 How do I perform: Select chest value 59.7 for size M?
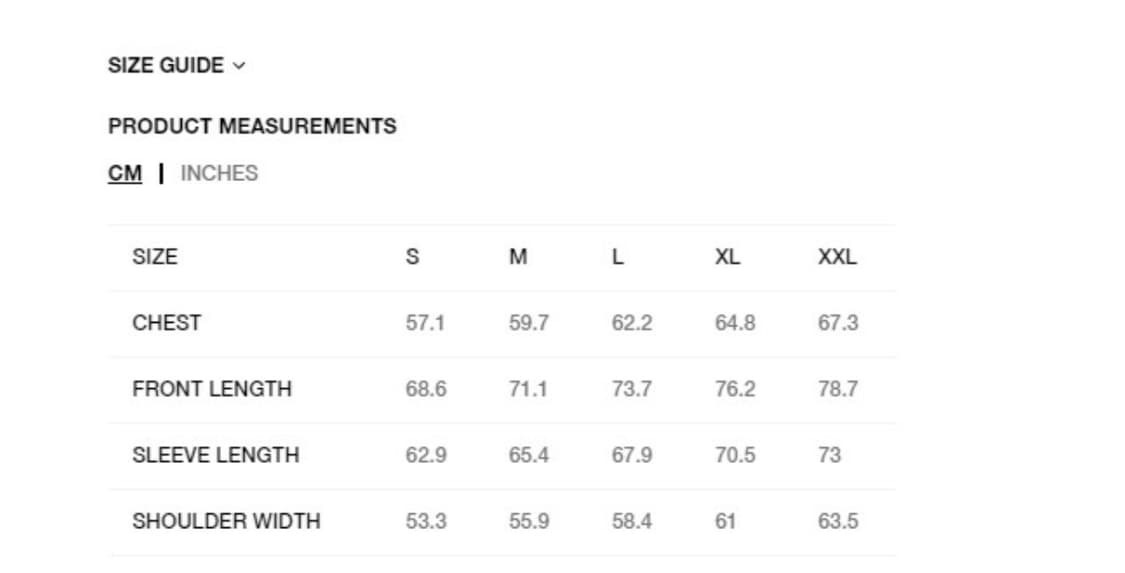tap(528, 323)
